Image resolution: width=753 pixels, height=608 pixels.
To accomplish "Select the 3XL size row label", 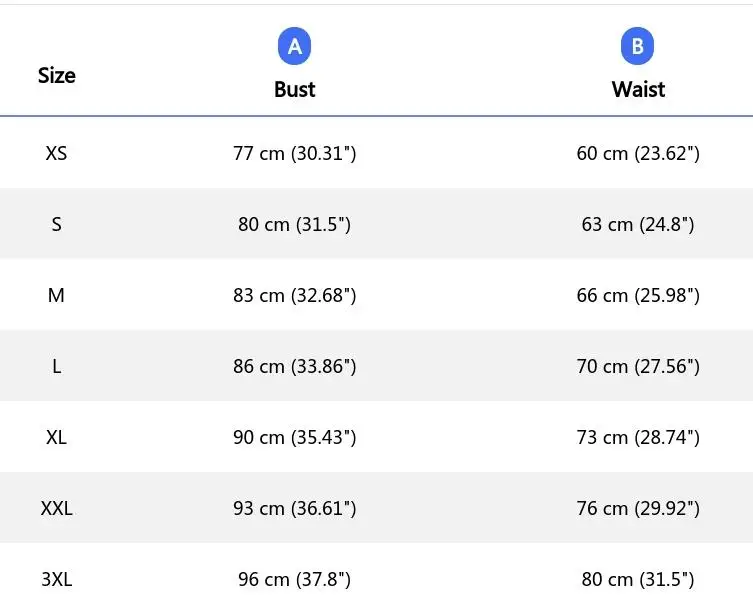I will 57,579.
